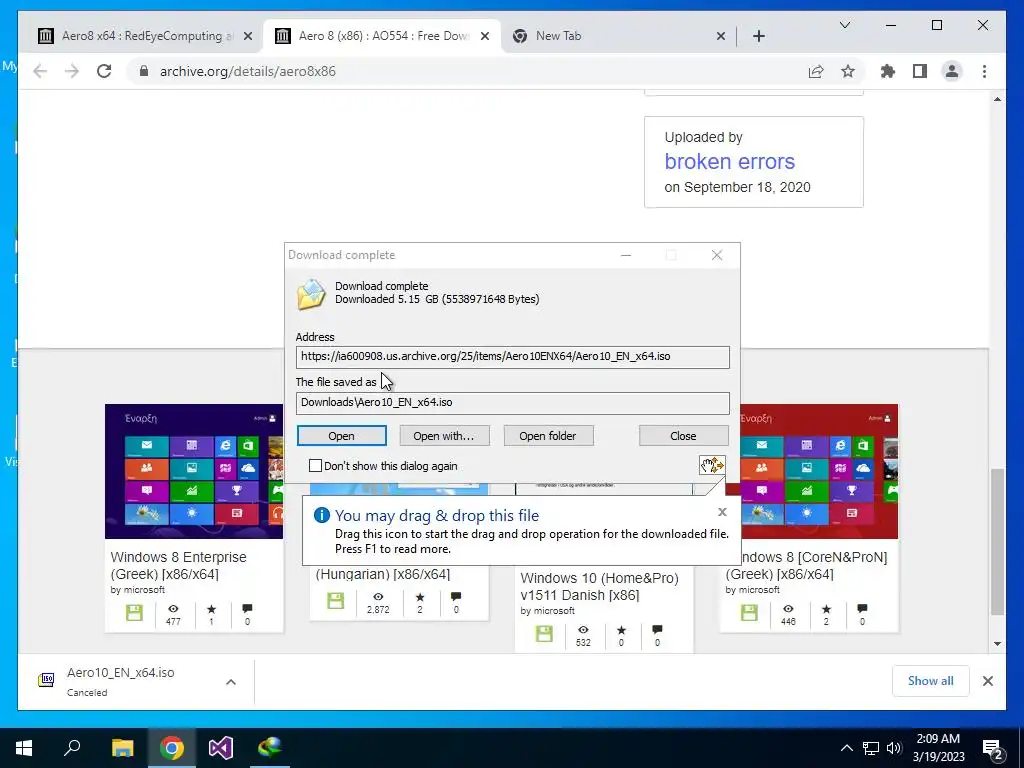Click the page vertical scrollbar thumb
Image resolution: width=1024 pixels, height=768 pixels.
[x=997, y=541]
